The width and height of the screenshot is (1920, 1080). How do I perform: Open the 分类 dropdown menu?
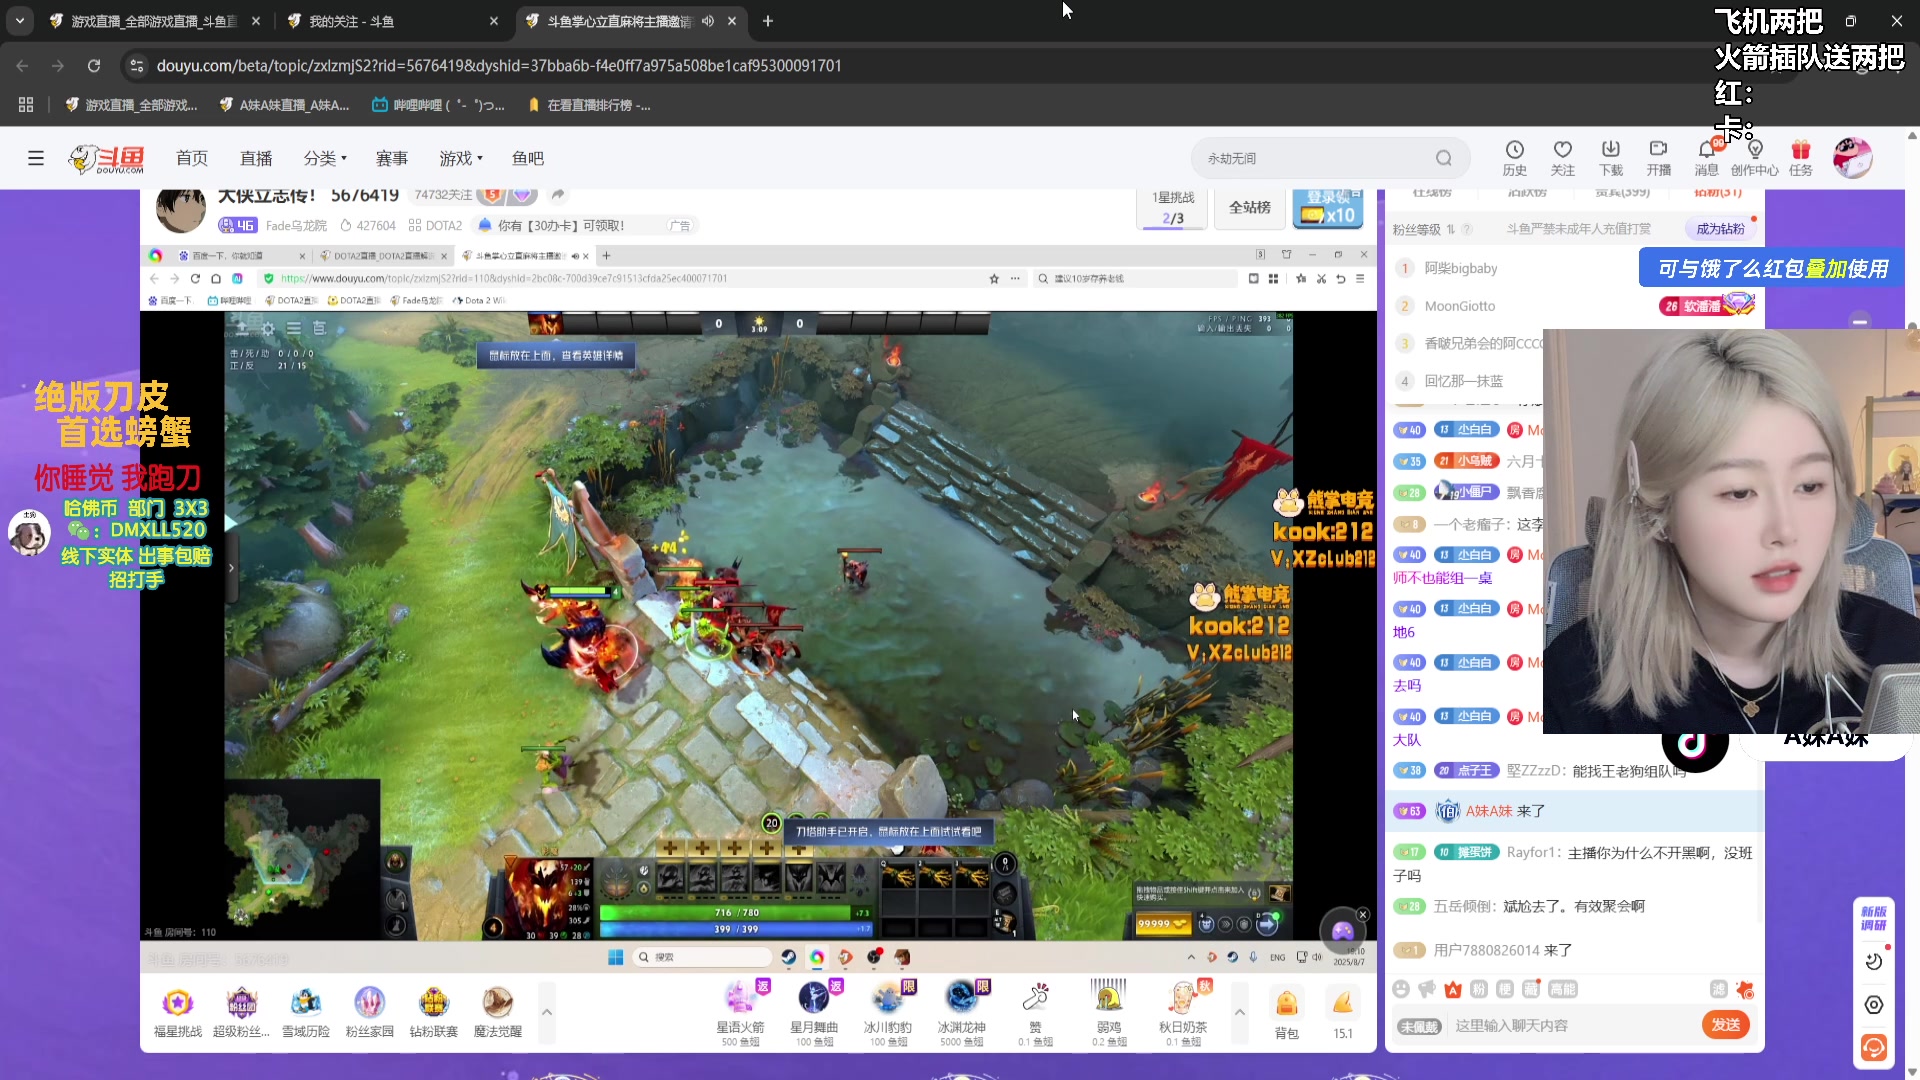pyautogui.click(x=325, y=158)
